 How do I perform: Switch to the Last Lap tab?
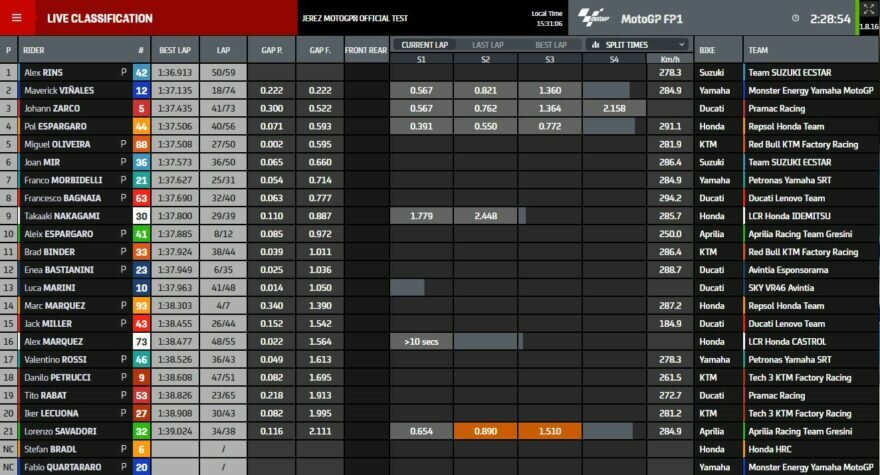[488, 44]
